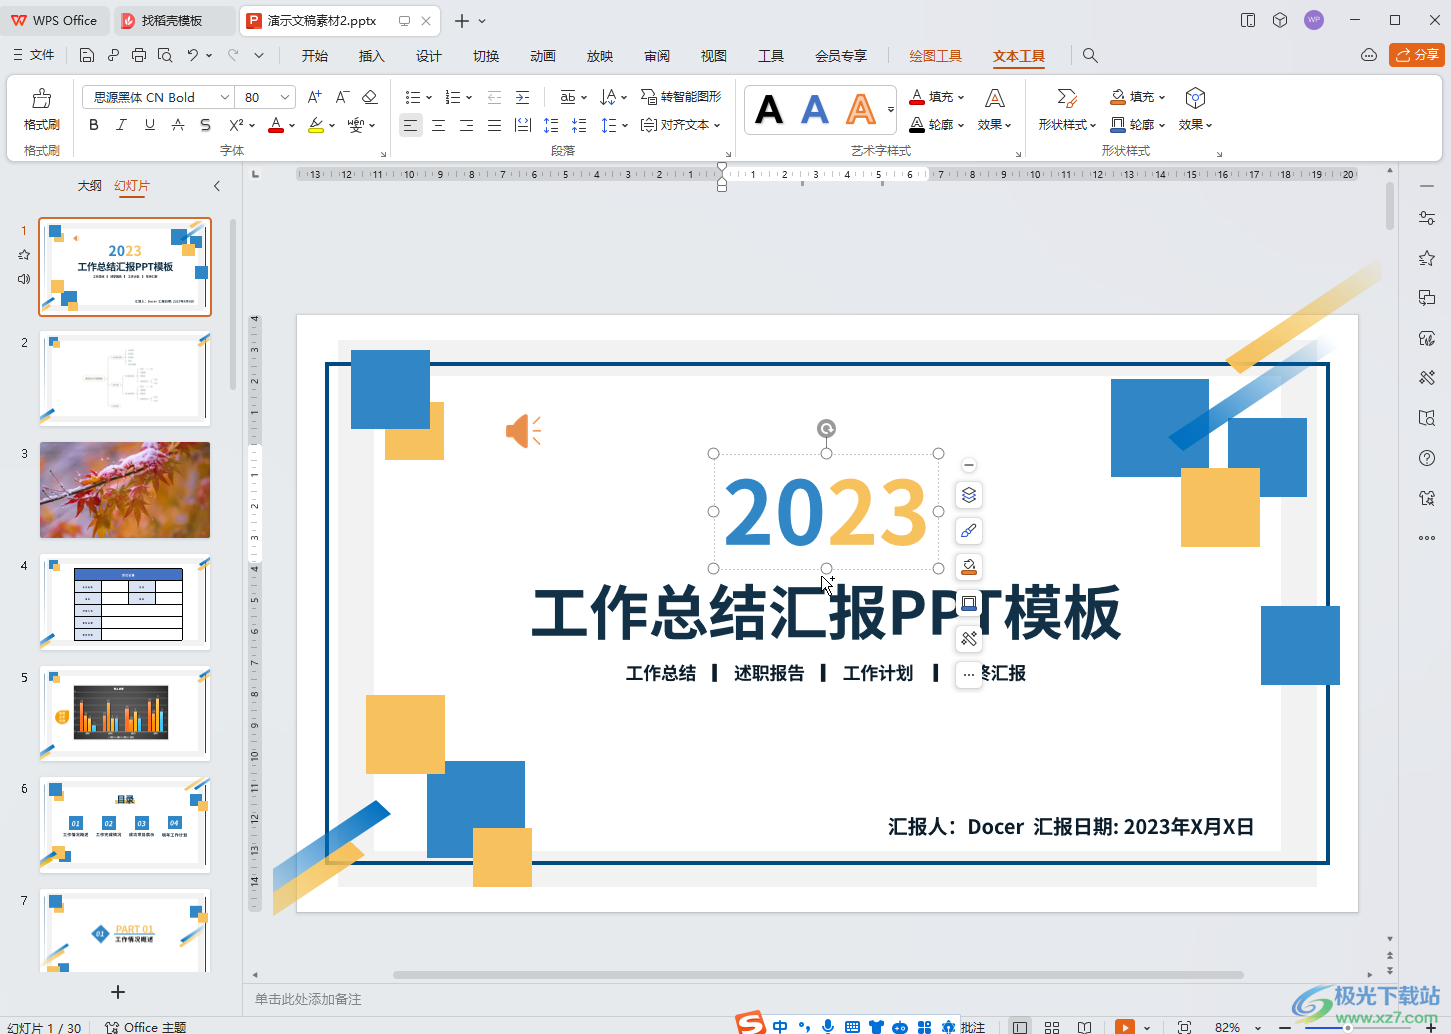
Task: Apply blue WordArt style A
Action: click(815, 109)
